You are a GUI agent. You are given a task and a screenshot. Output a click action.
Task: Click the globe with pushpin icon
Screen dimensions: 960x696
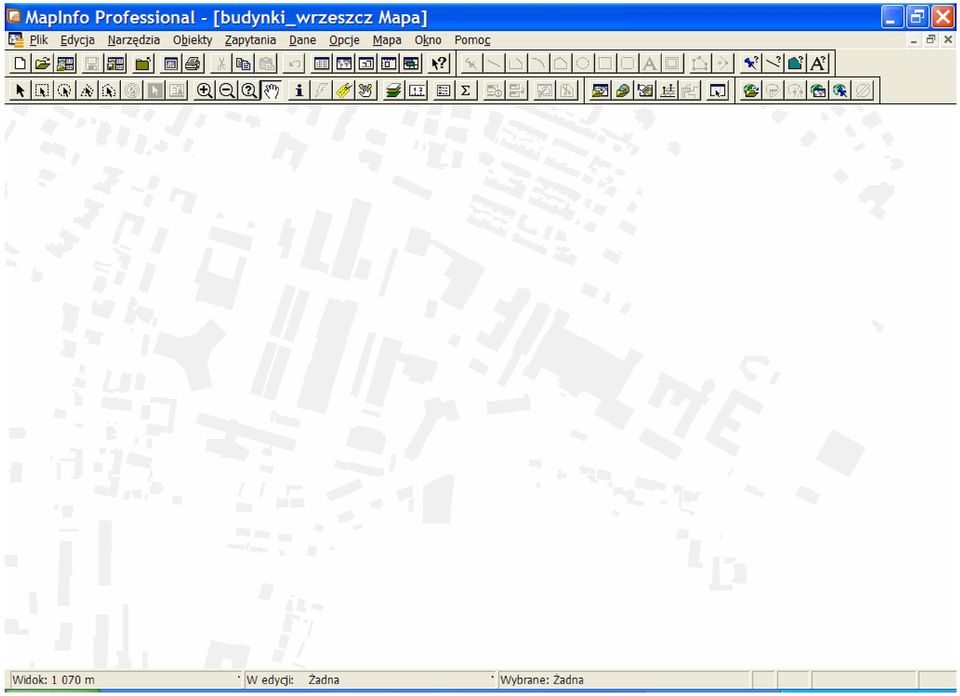pos(840,91)
